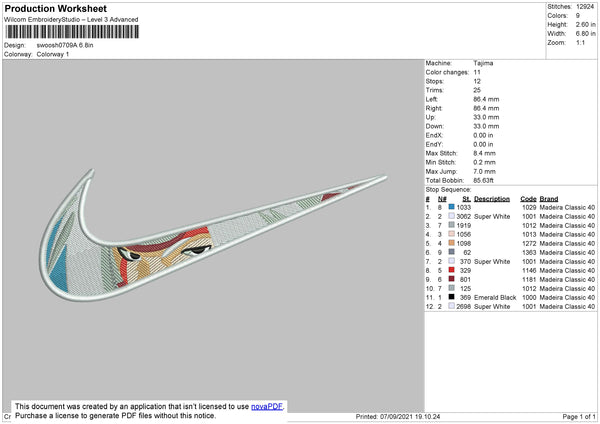Image resolution: width=600 pixels, height=424 pixels.
Task: Click the Zoom value 1:1
Action: point(580,42)
